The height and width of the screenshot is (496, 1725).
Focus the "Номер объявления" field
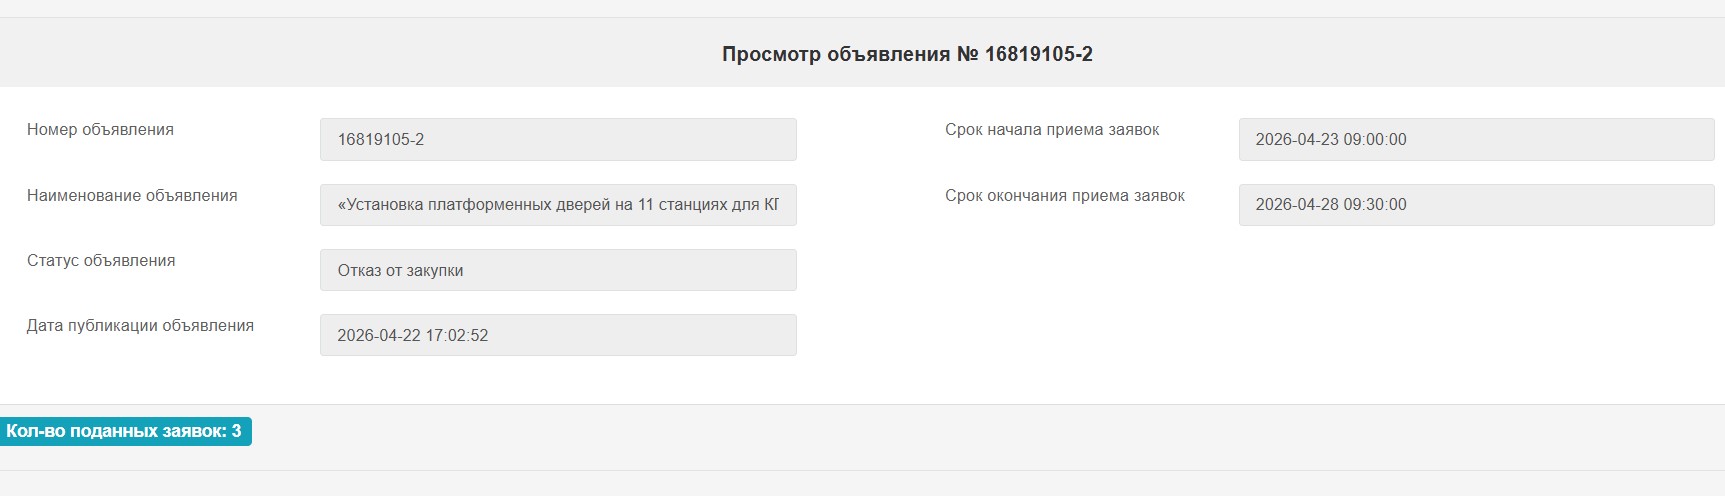point(558,140)
